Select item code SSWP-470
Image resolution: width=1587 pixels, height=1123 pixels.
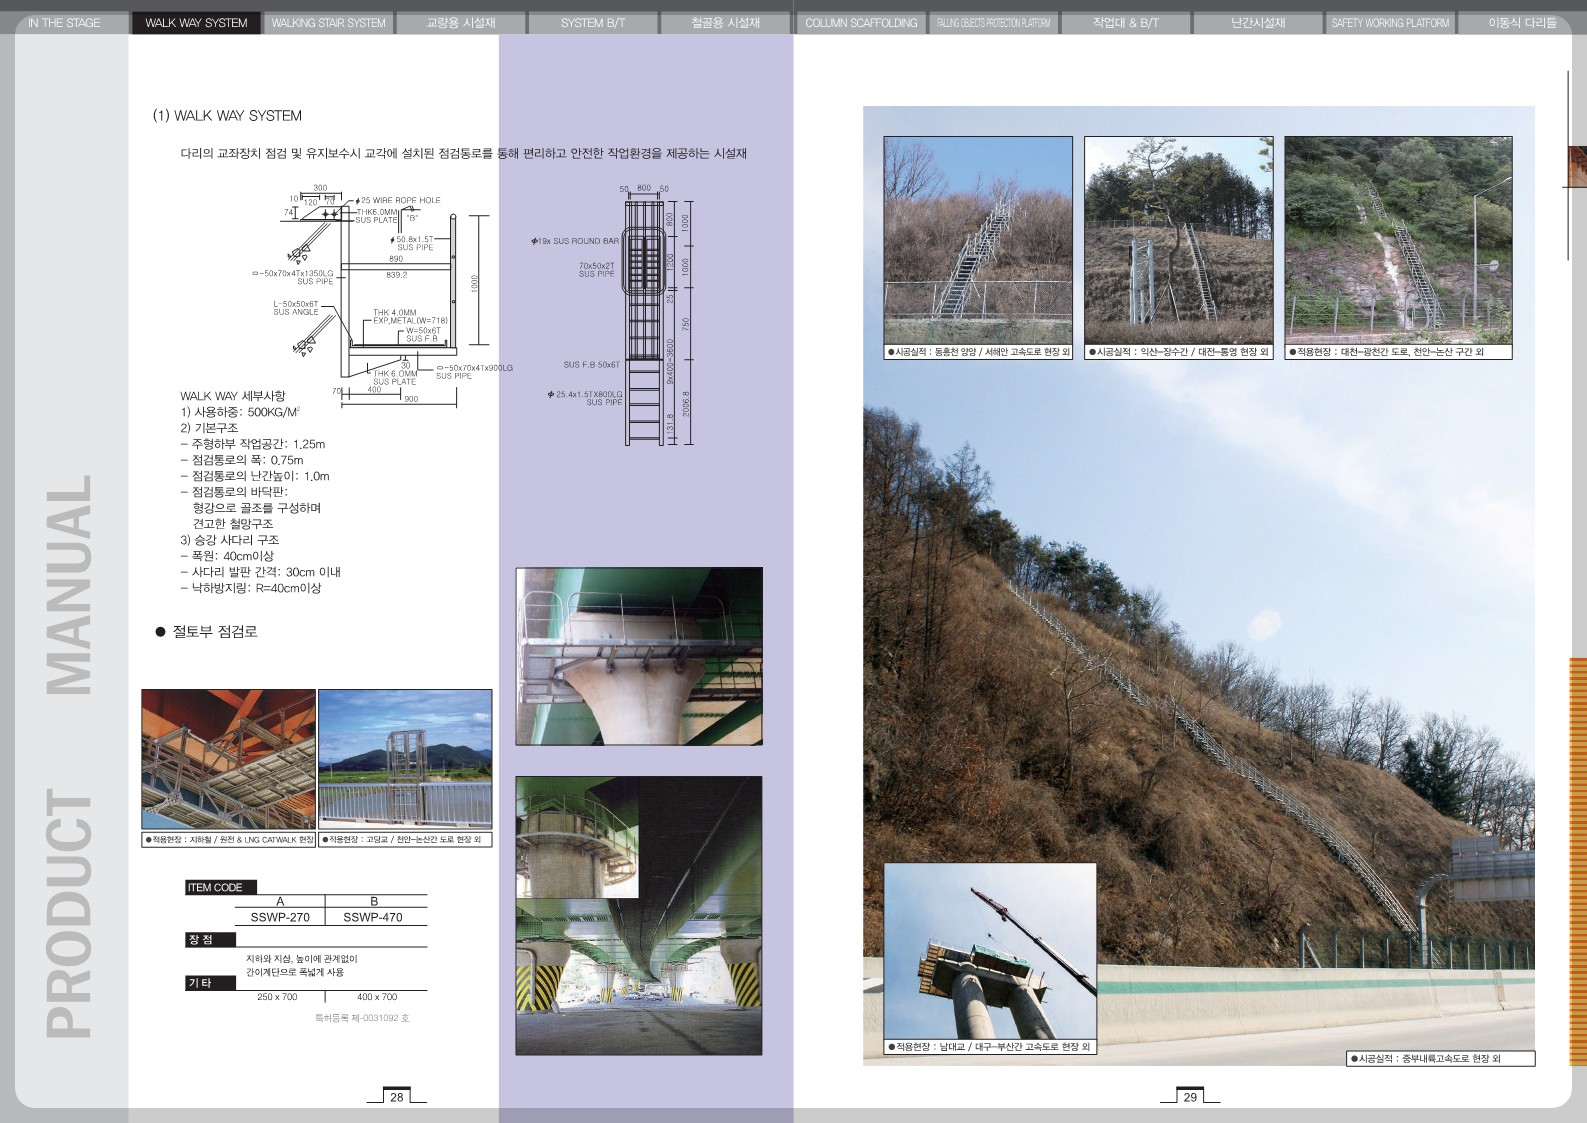pyautogui.click(x=373, y=917)
